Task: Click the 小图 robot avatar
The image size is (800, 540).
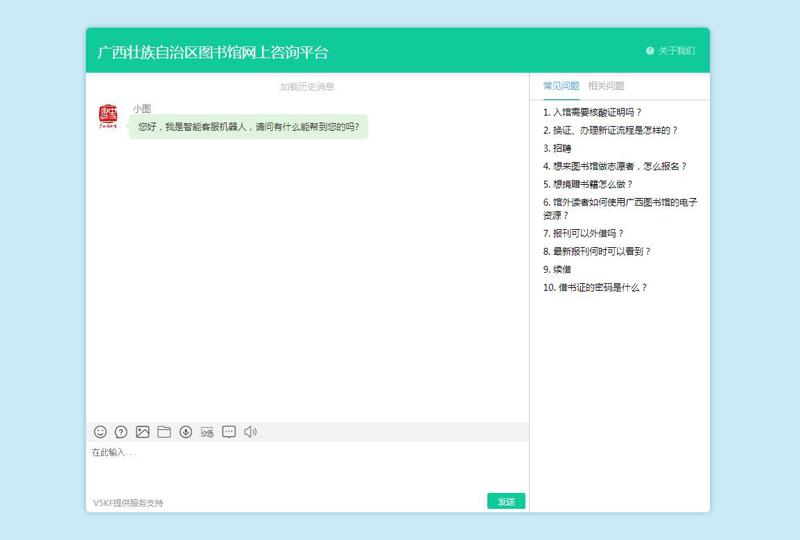Action: [x=108, y=116]
